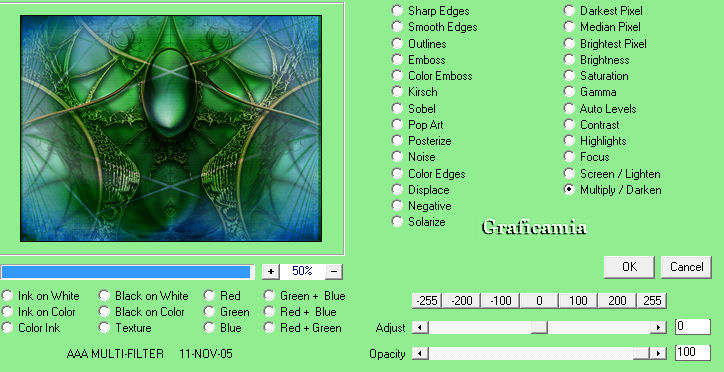Zoom in with the plus button
724x372 pixels.
click(271, 271)
